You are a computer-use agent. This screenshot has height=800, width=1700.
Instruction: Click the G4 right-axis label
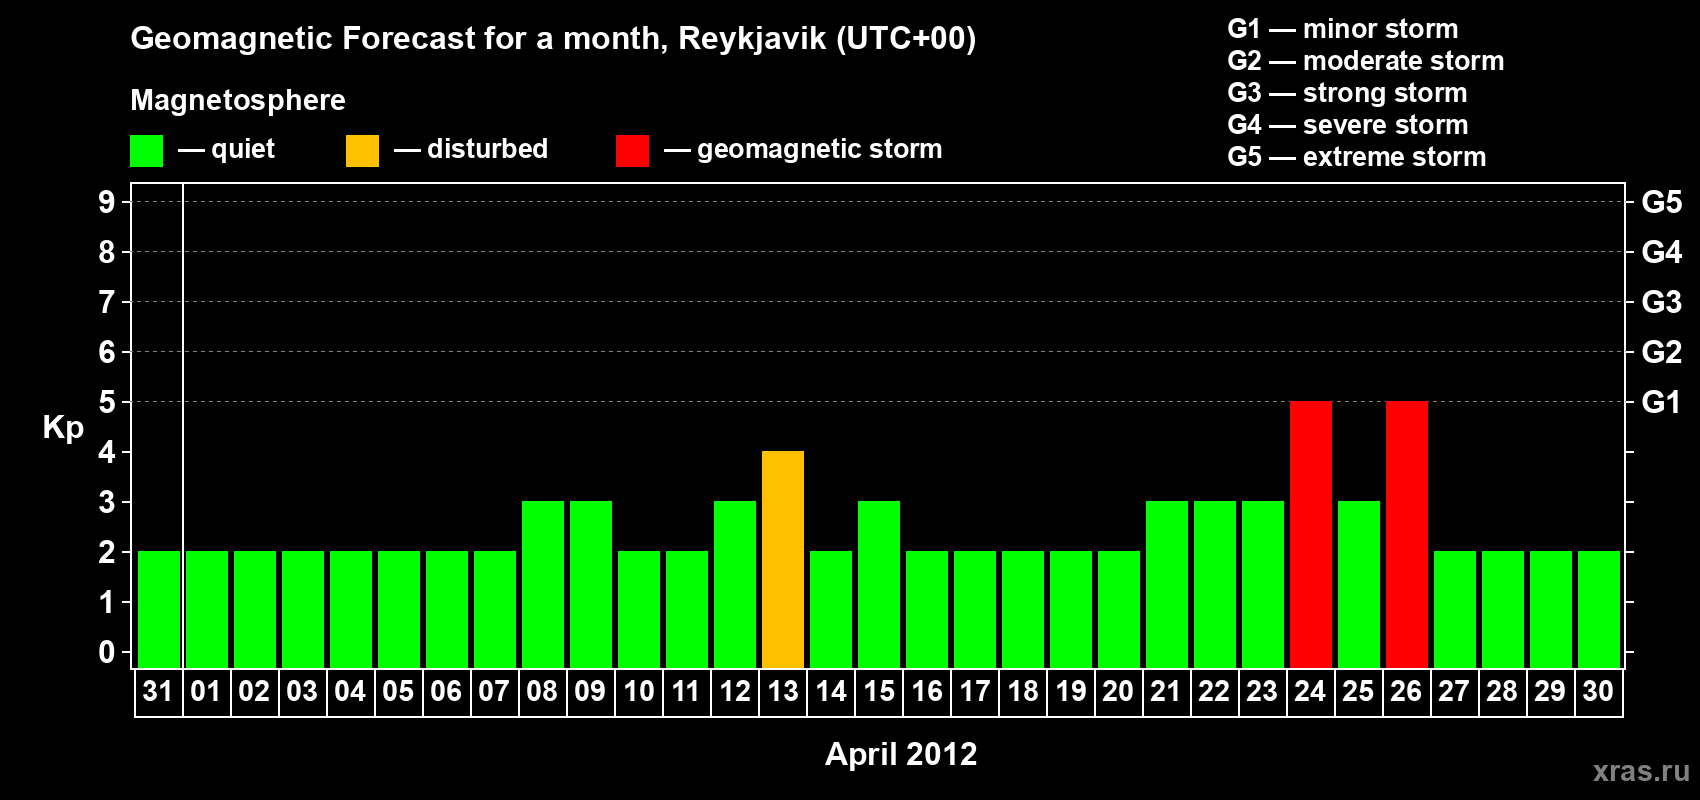click(x=1662, y=252)
